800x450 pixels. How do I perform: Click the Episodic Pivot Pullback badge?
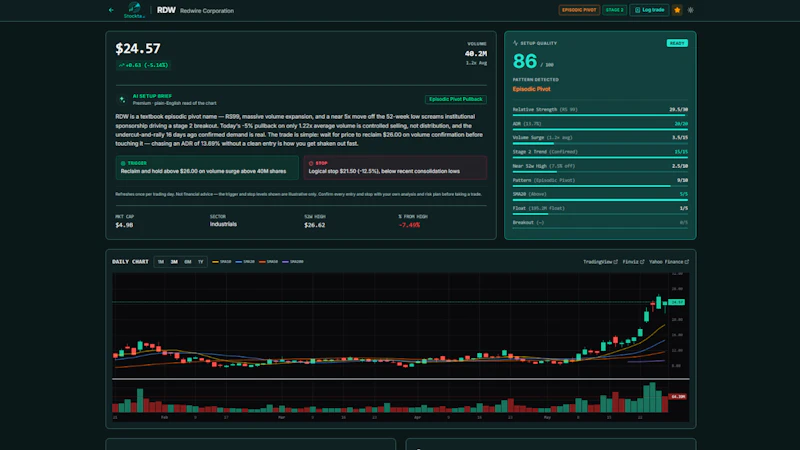[456, 99]
